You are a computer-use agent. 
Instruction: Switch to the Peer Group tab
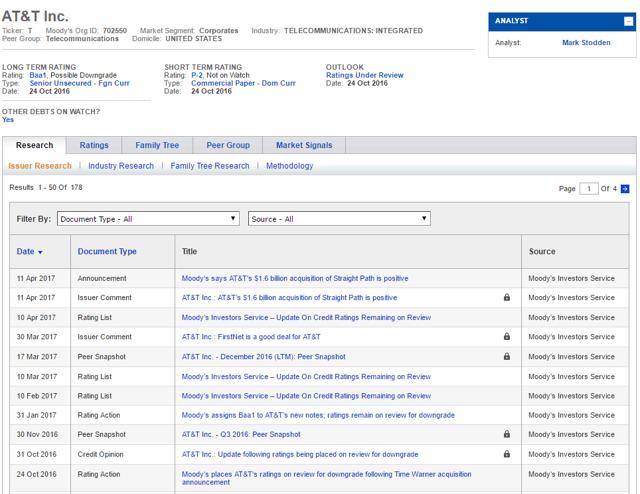click(228, 145)
